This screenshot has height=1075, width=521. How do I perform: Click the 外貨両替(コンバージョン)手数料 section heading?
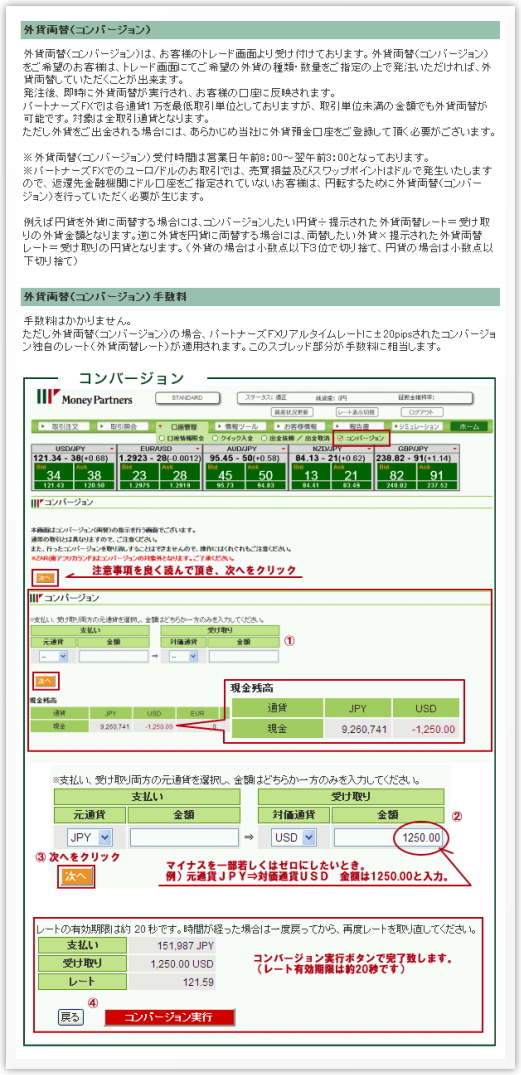pos(106,297)
